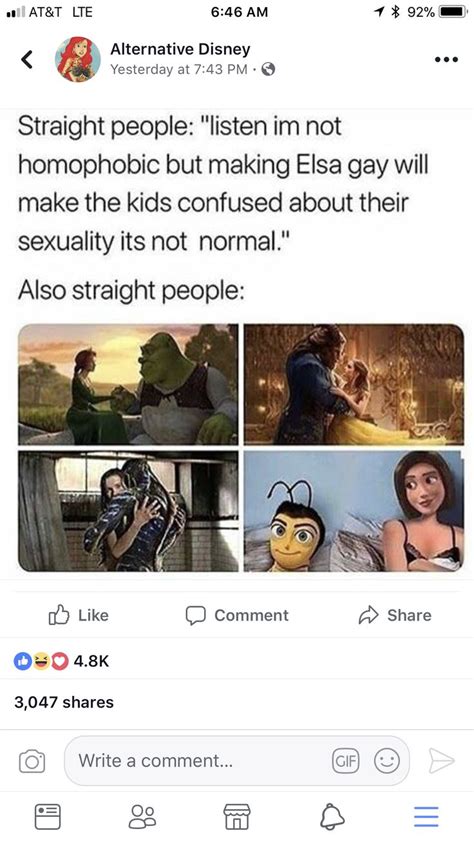The width and height of the screenshot is (474, 842).
Task: Tap the public globe privacy icon
Action: click(268, 69)
